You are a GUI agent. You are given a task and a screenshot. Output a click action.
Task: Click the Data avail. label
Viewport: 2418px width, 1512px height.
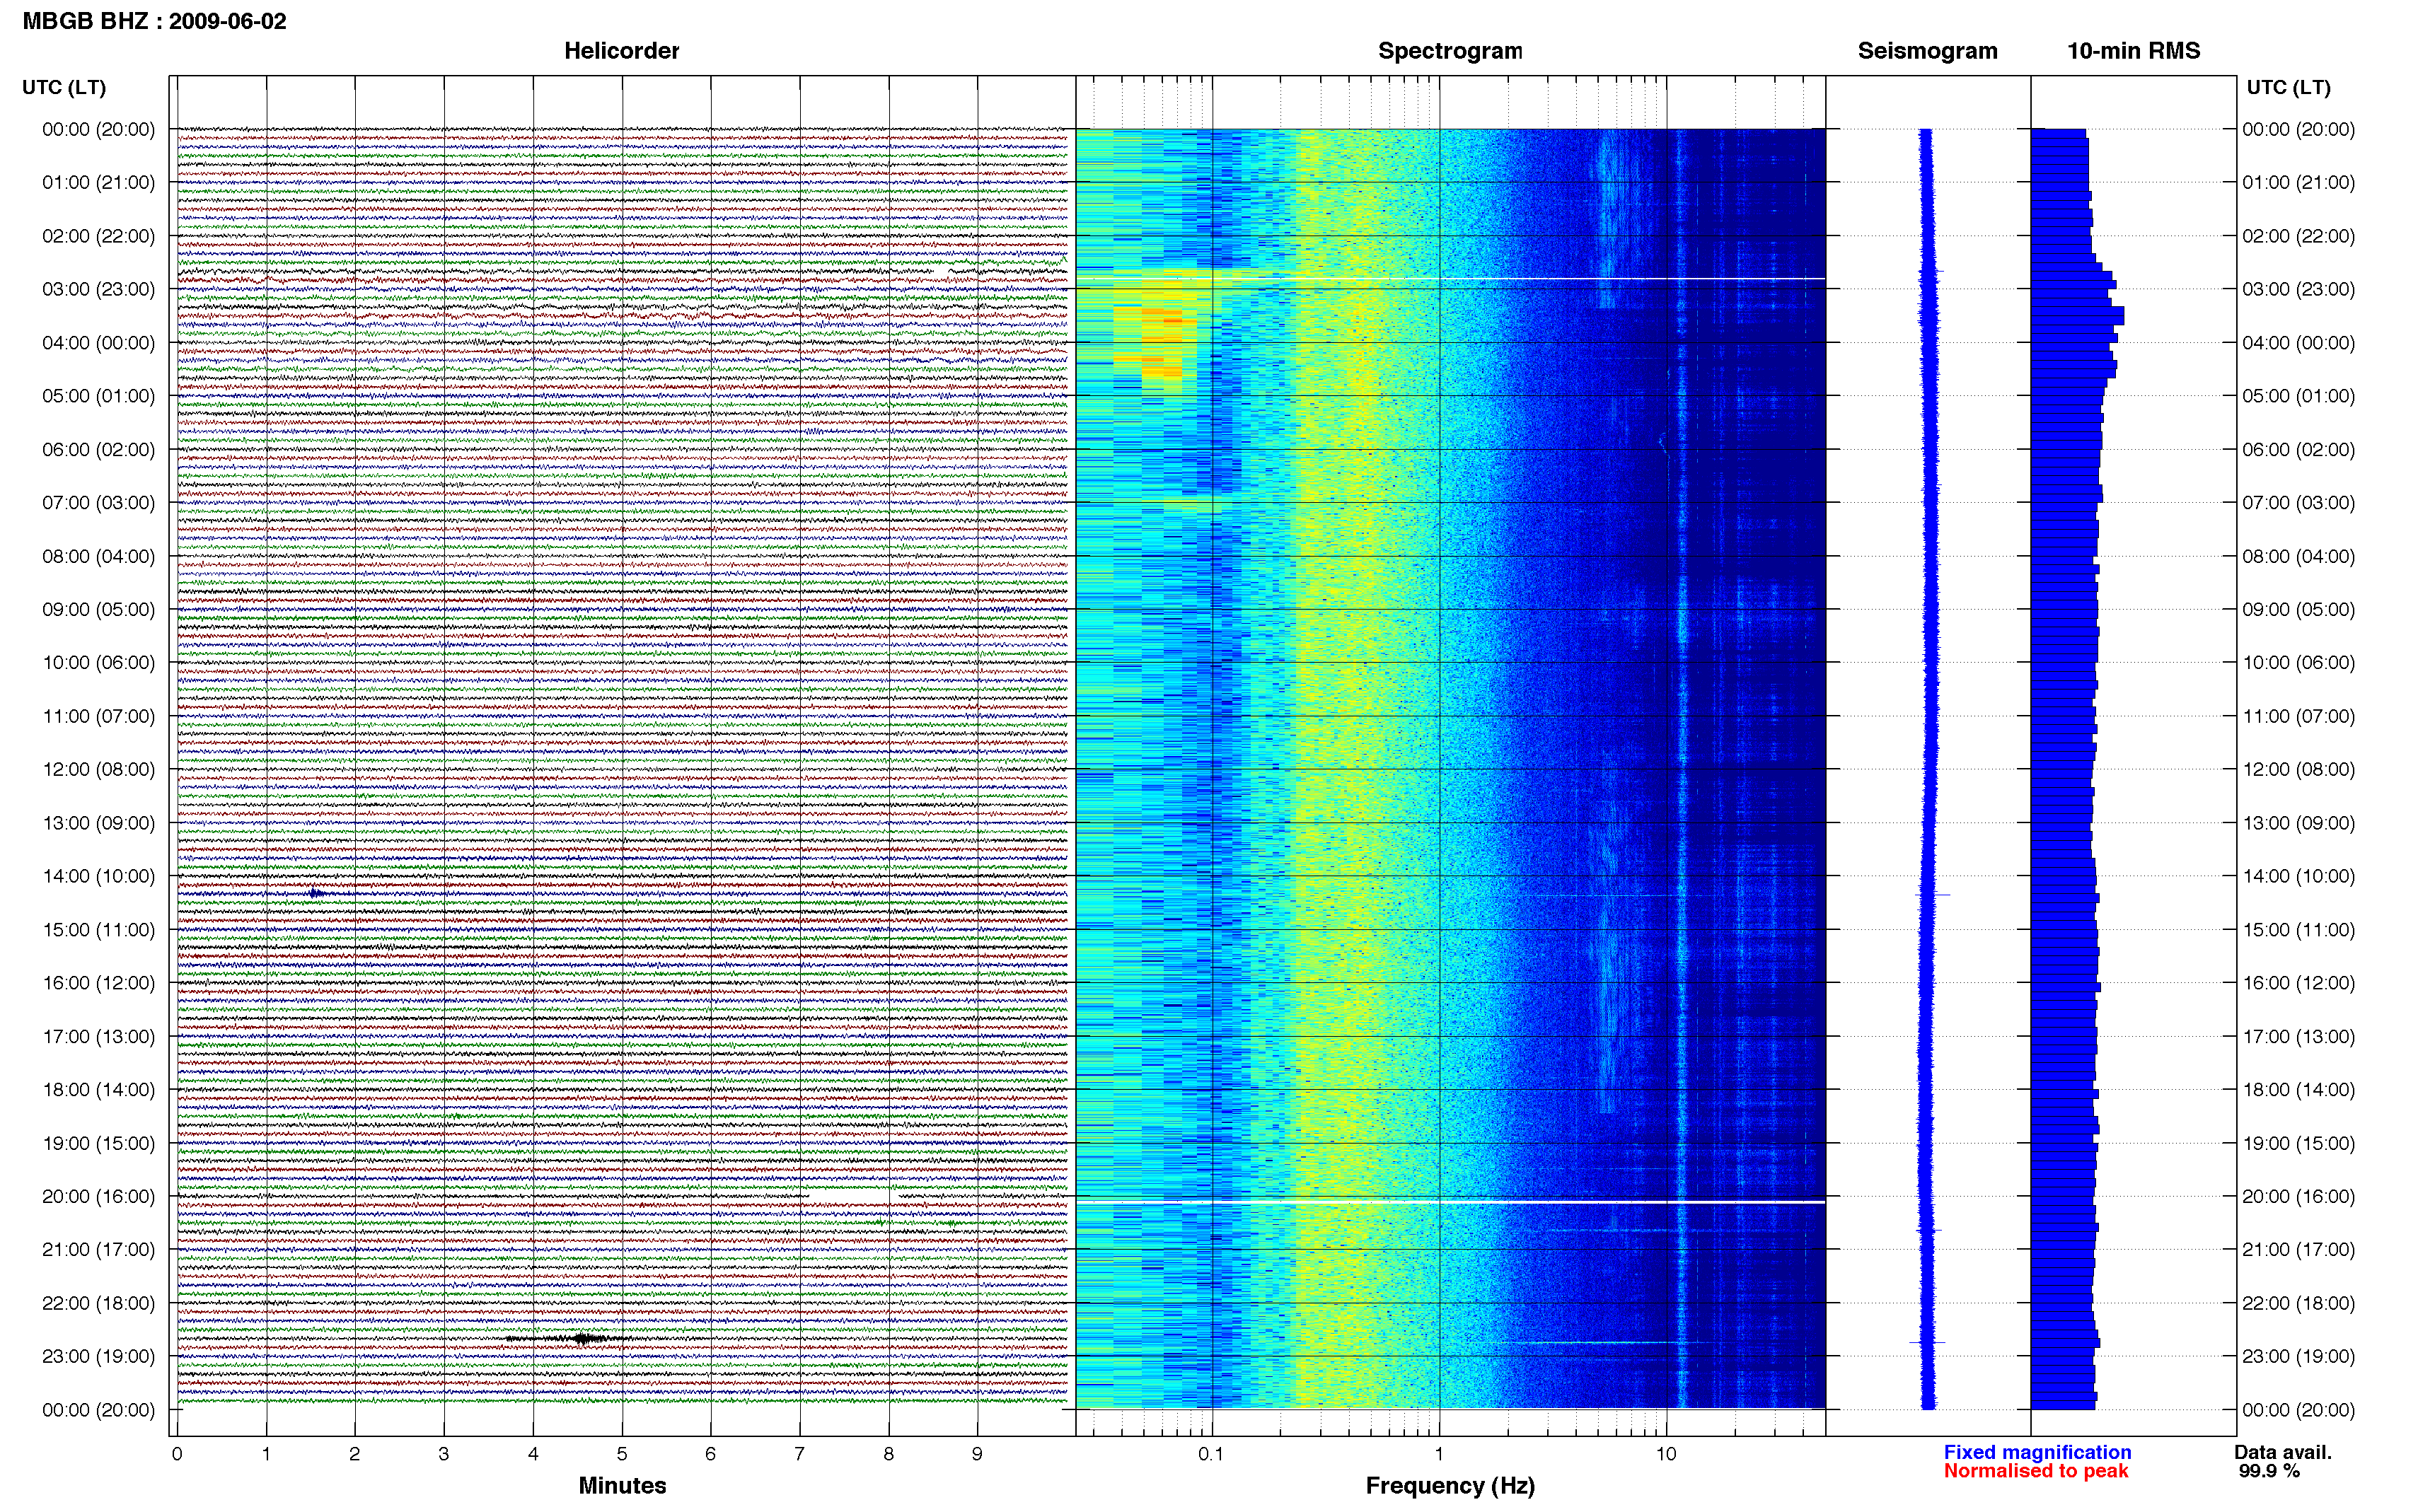point(2283,1452)
